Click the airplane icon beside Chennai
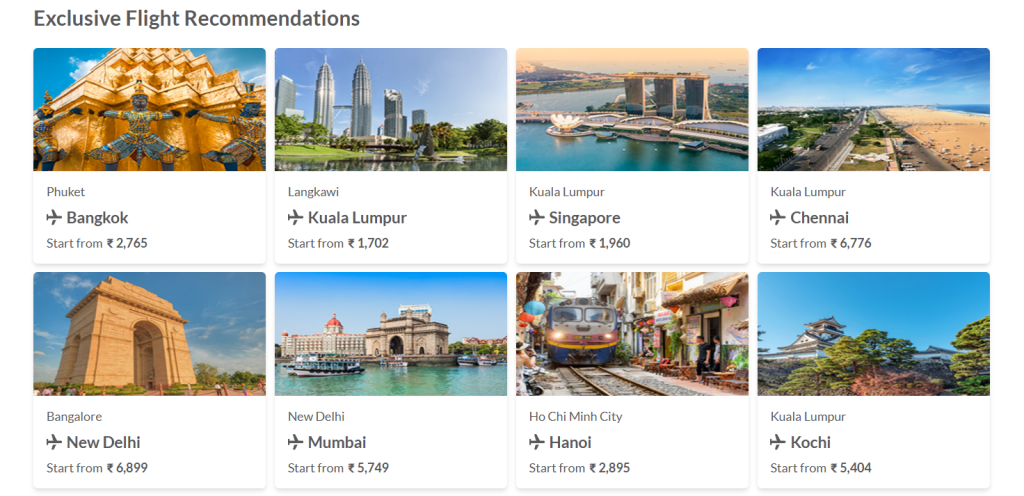The image size is (1024, 496). (778, 217)
